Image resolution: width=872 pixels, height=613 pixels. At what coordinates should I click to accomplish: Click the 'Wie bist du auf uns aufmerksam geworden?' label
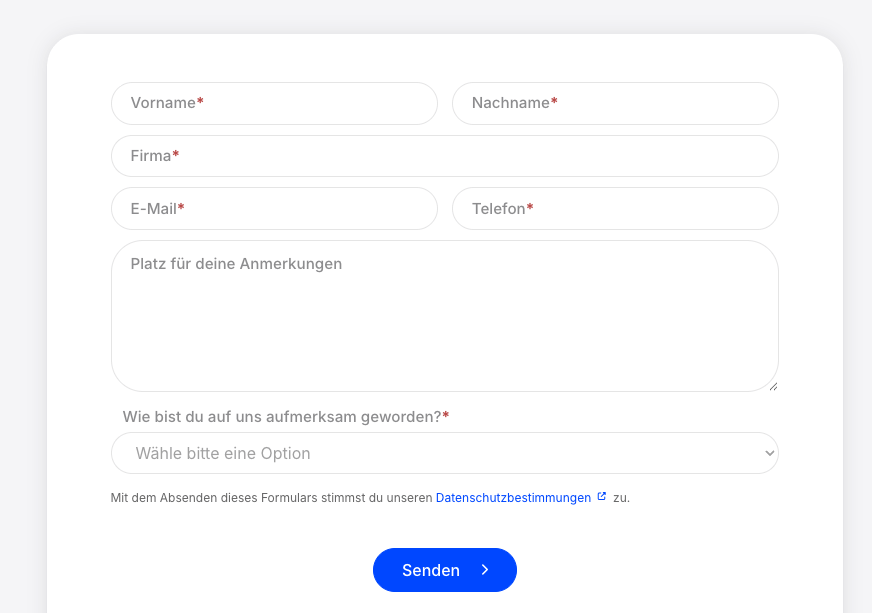[281, 417]
